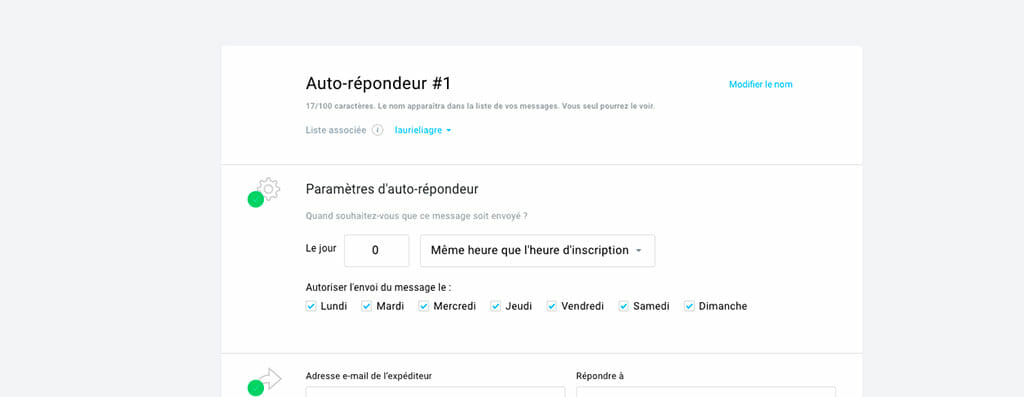
Task: Click the Modifier le nom link
Action: coord(761,84)
